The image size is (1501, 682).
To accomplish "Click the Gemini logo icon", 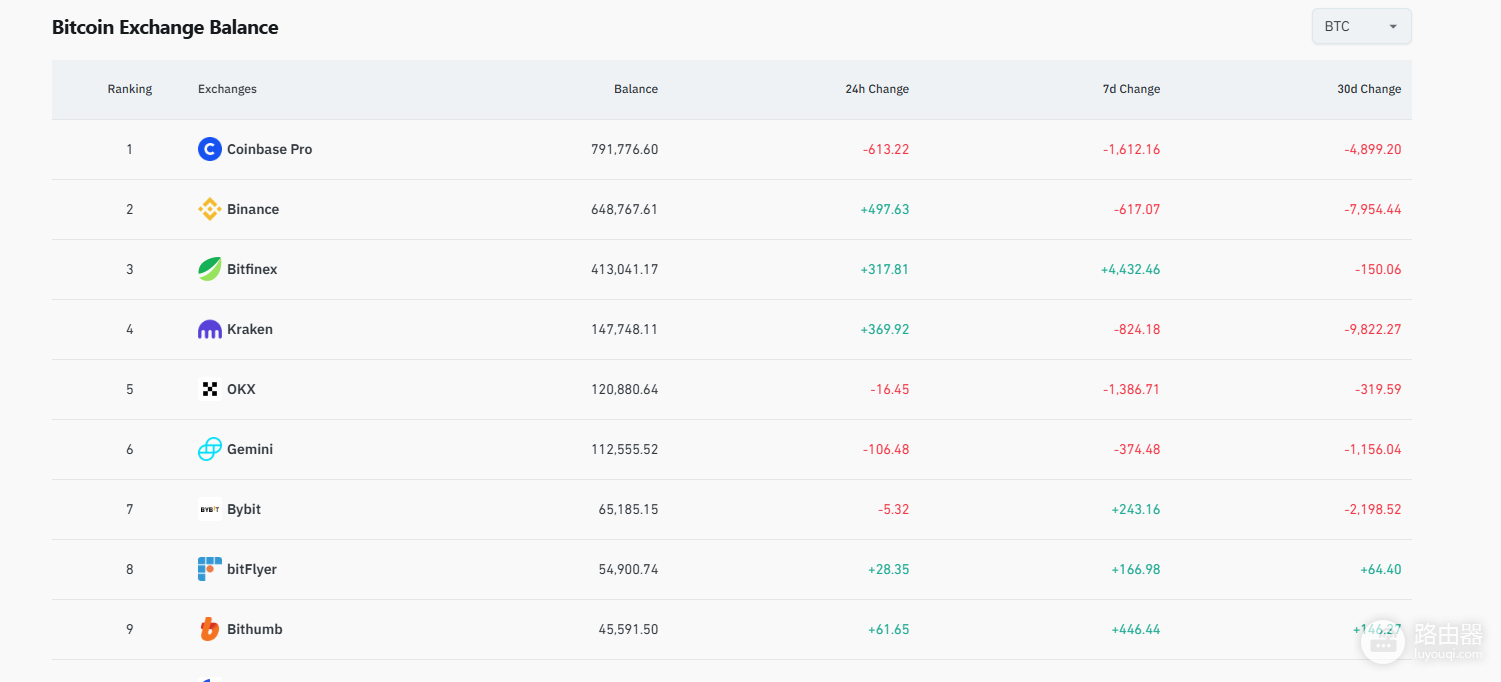I will 209,449.
